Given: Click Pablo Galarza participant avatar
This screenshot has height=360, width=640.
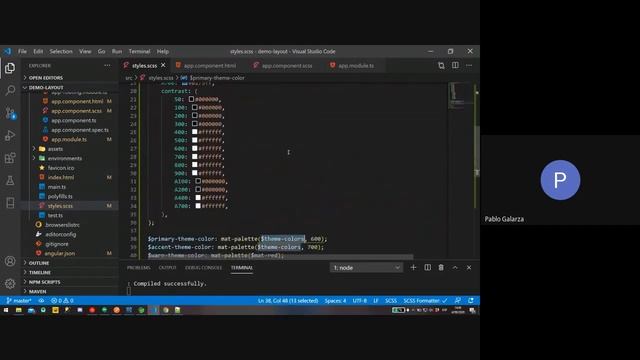Looking at the screenshot, I should pos(560,180).
